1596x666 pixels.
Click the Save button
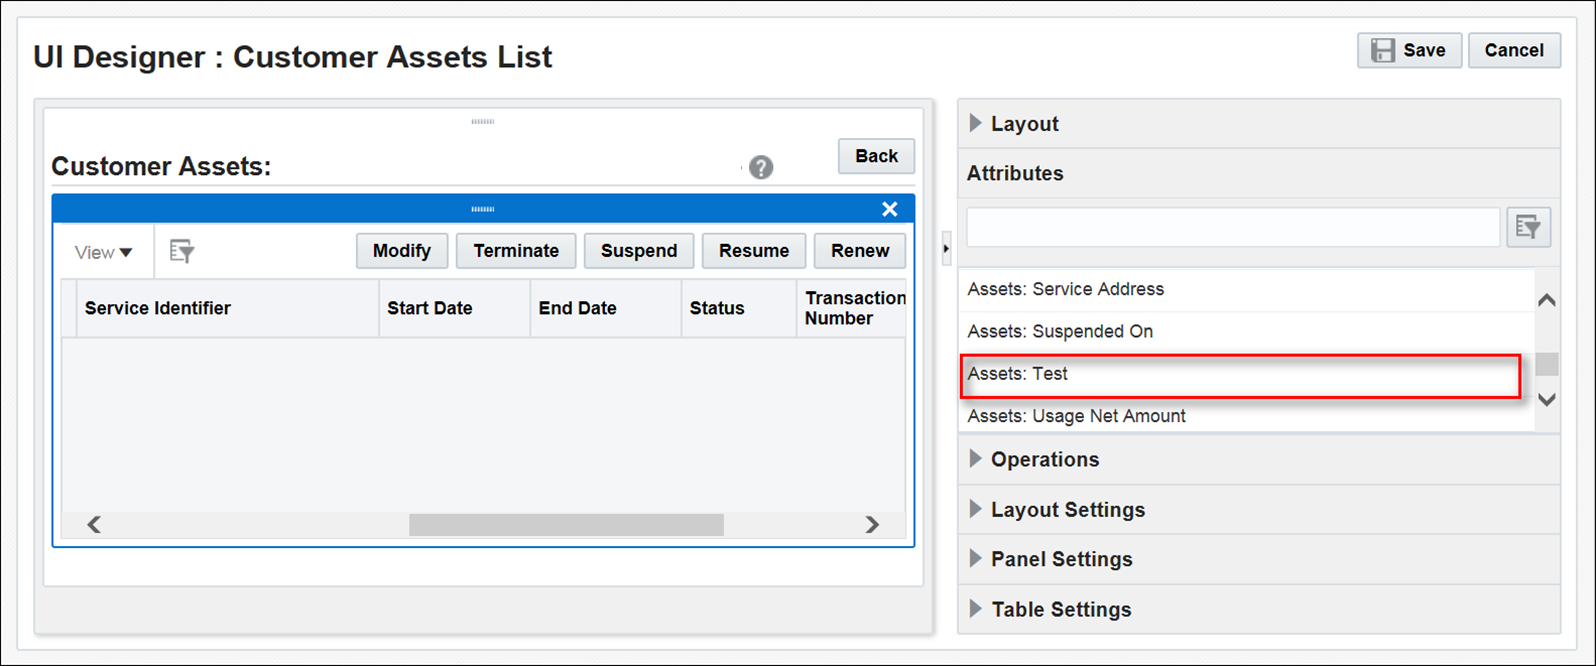point(1409,50)
